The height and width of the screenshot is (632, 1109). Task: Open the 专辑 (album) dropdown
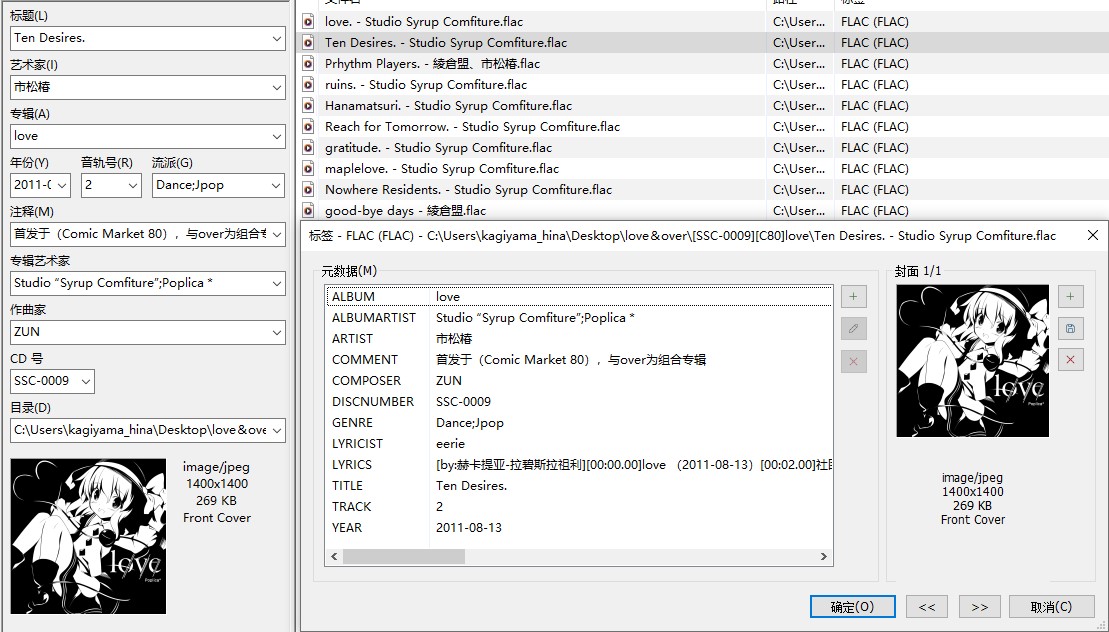[277, 136]
